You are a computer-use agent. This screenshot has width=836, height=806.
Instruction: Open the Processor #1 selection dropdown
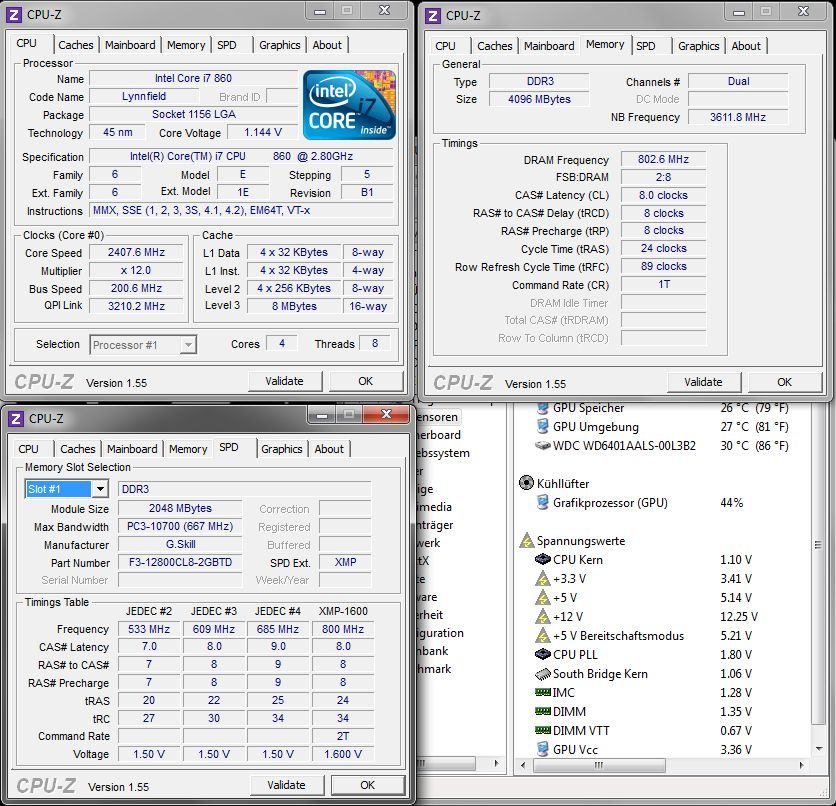click(x=188, y=345)
